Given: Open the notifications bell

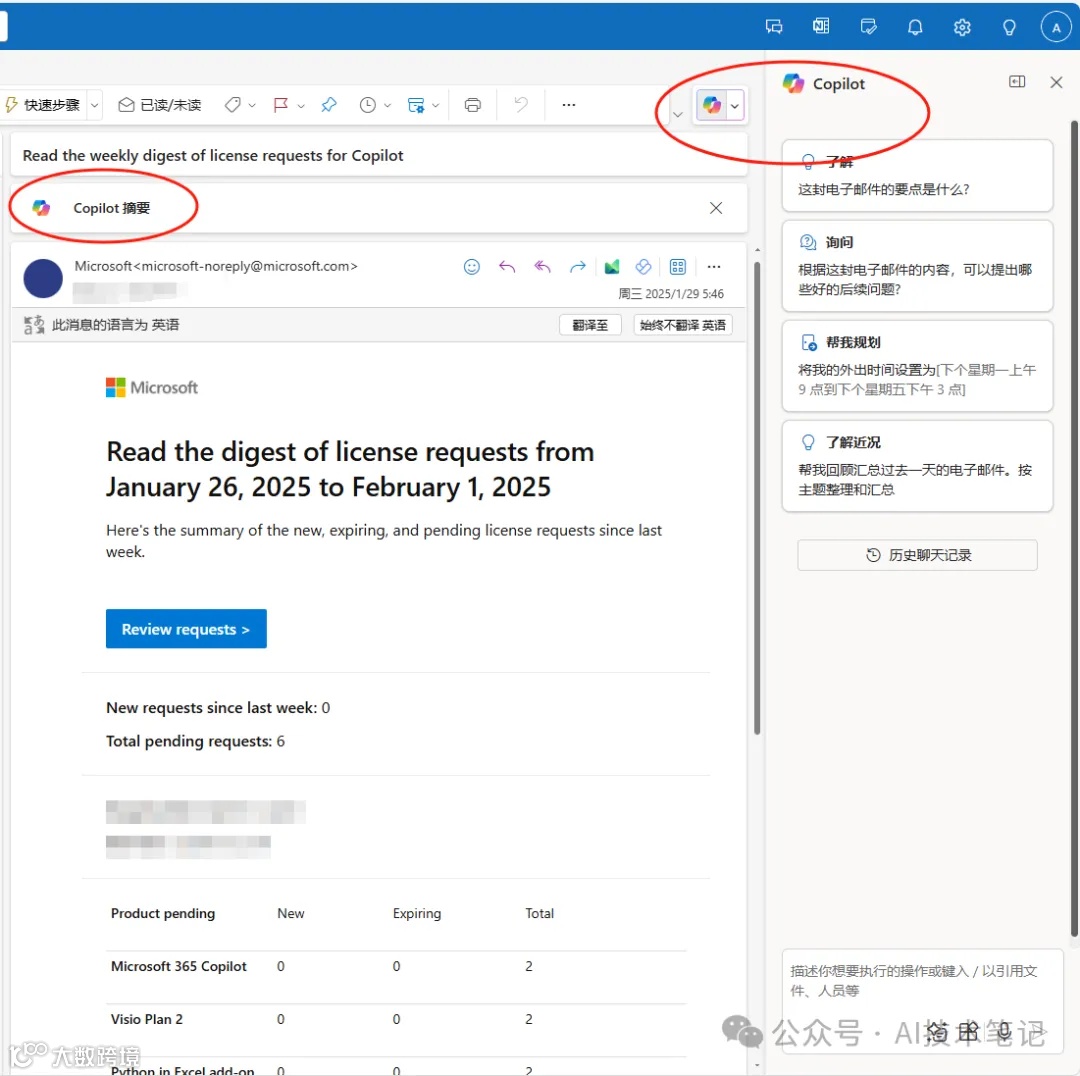Looking at the screenshot, I should coord(915,27).
